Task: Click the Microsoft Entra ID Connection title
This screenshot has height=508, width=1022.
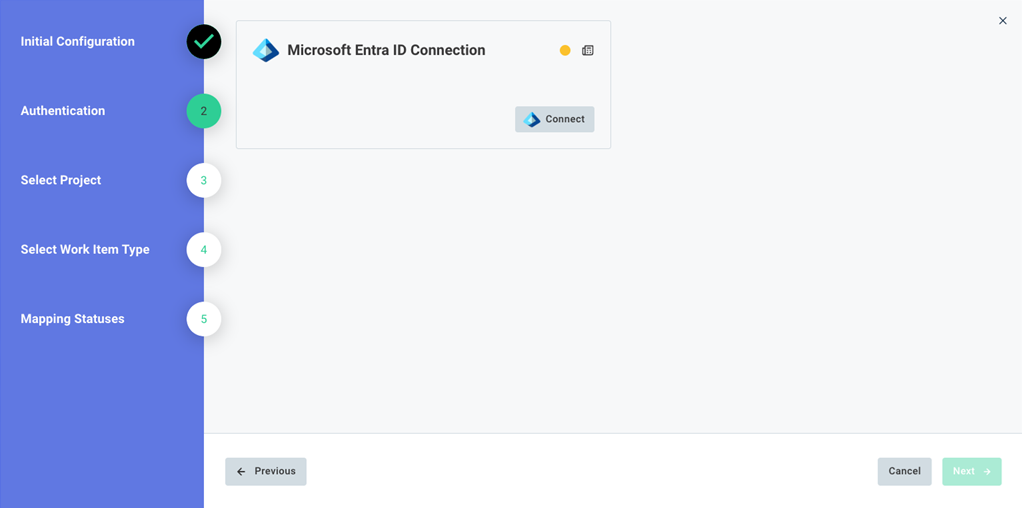Action: 387,50
